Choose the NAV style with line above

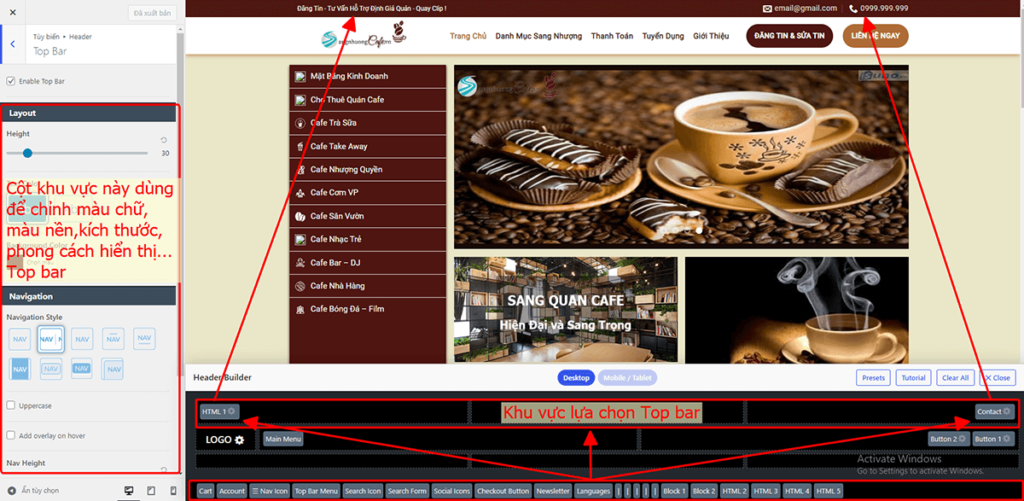[x=113, y=339]
